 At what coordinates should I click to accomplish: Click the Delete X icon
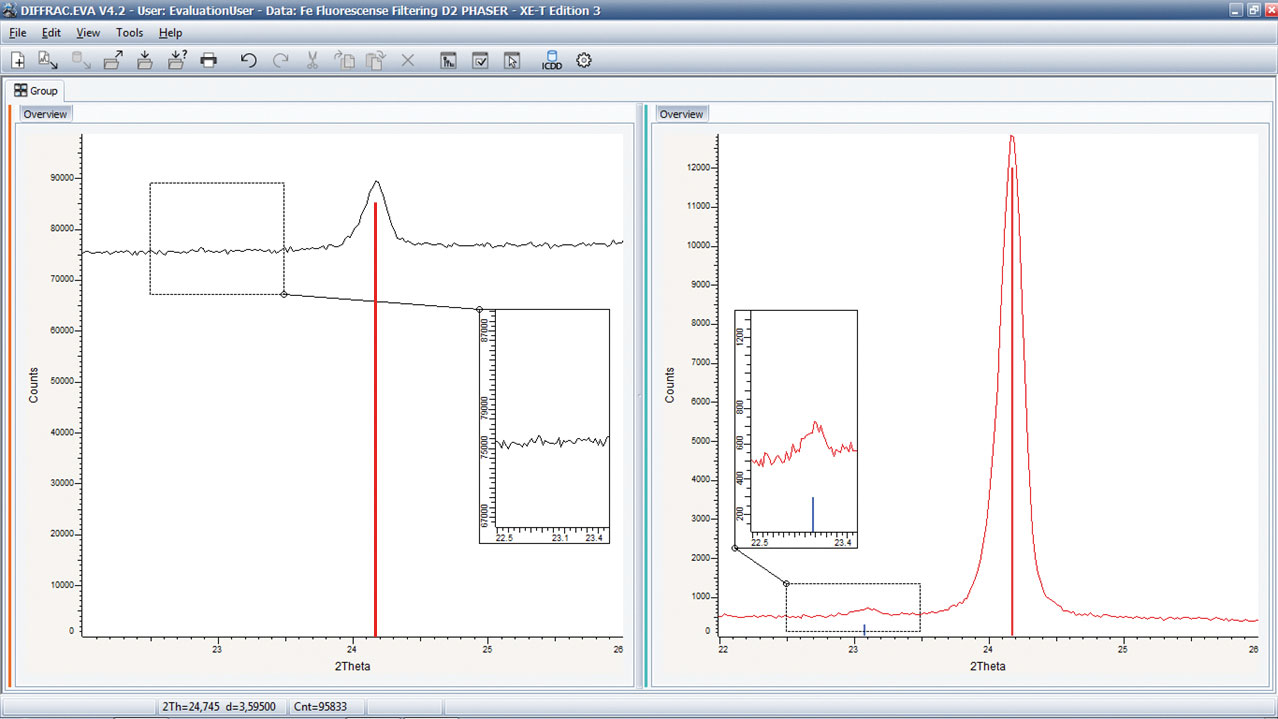[407, 61]
